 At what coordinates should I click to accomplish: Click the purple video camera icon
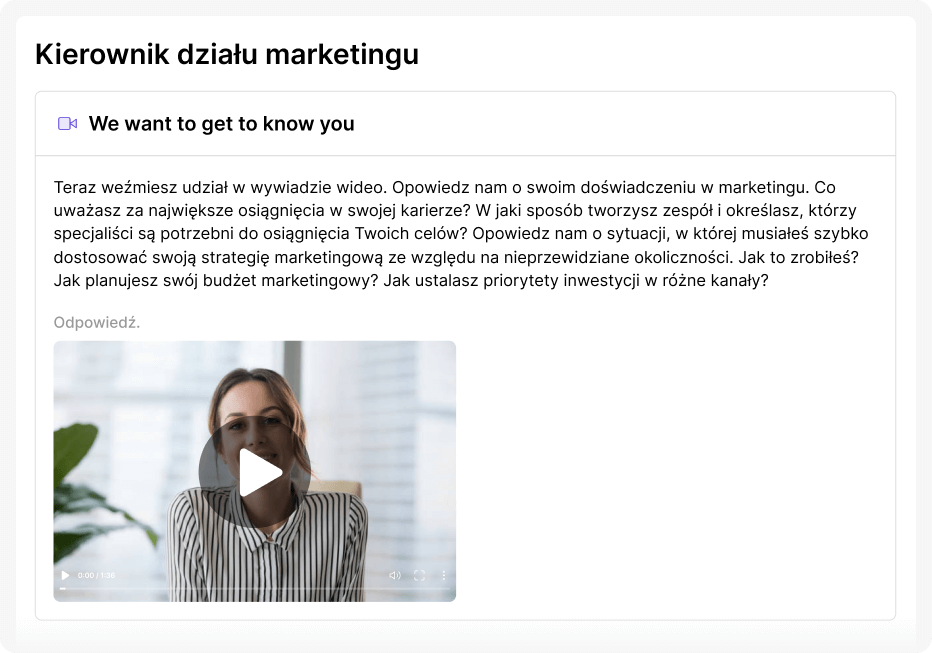[x=67, y=124]
